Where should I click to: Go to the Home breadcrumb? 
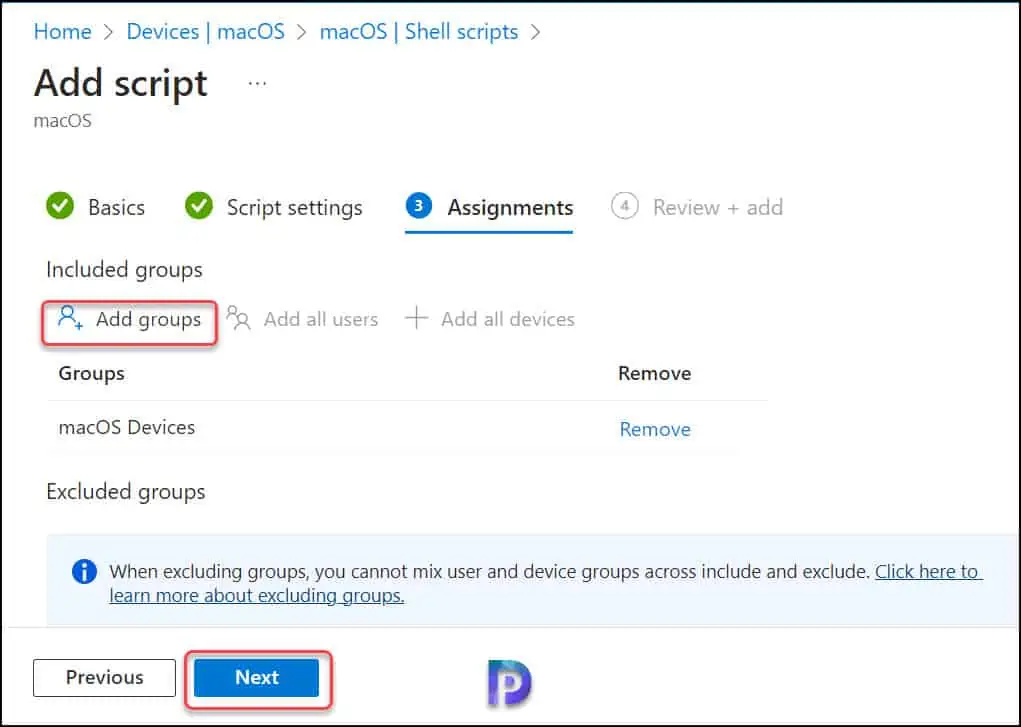(63, 31)
